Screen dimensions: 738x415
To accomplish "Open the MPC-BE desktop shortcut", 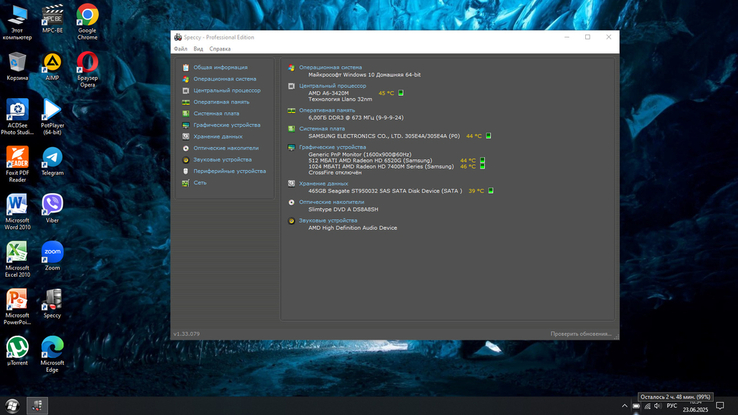I will (x=52, y=19).
